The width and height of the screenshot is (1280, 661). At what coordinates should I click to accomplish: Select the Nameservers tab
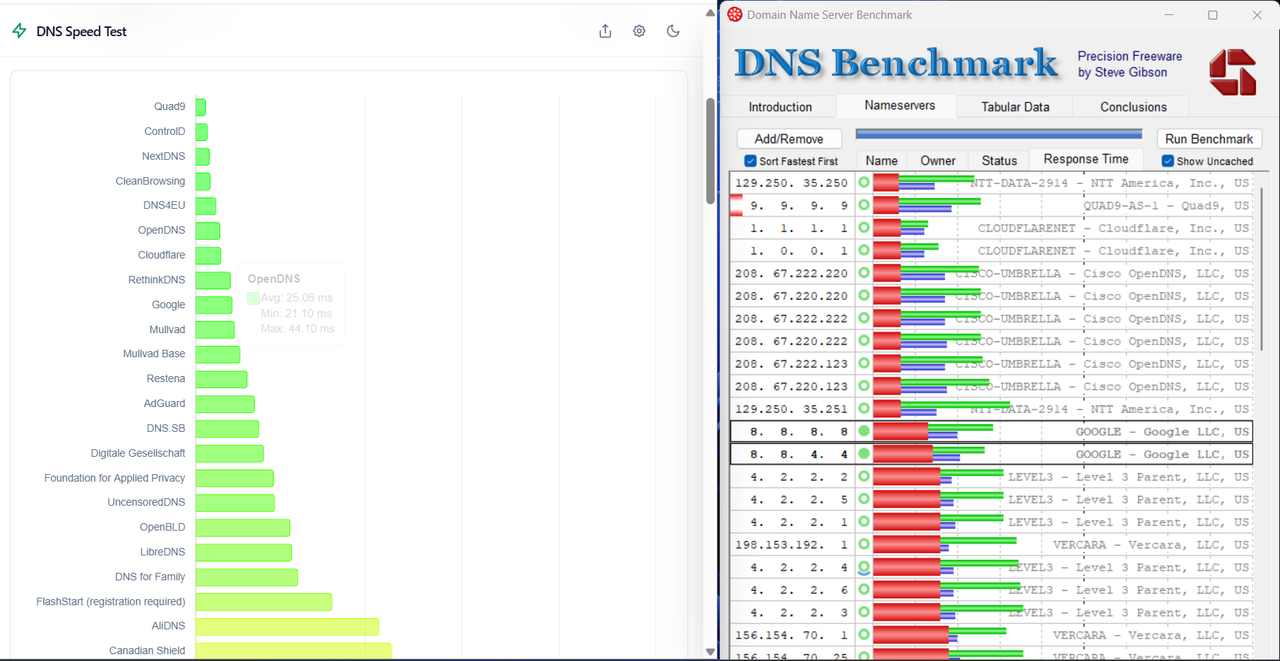pyautogui.click(x=900, y=105)
